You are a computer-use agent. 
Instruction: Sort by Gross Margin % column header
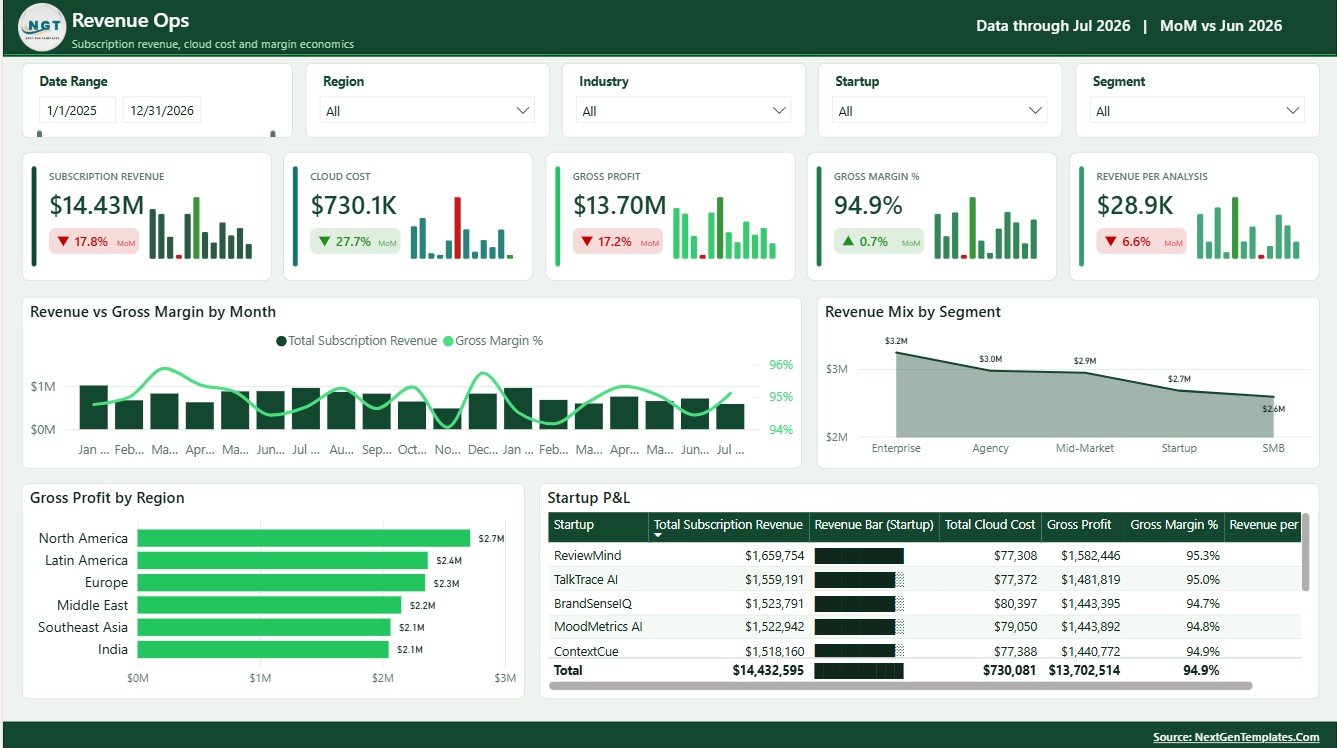coord(1174,525)
